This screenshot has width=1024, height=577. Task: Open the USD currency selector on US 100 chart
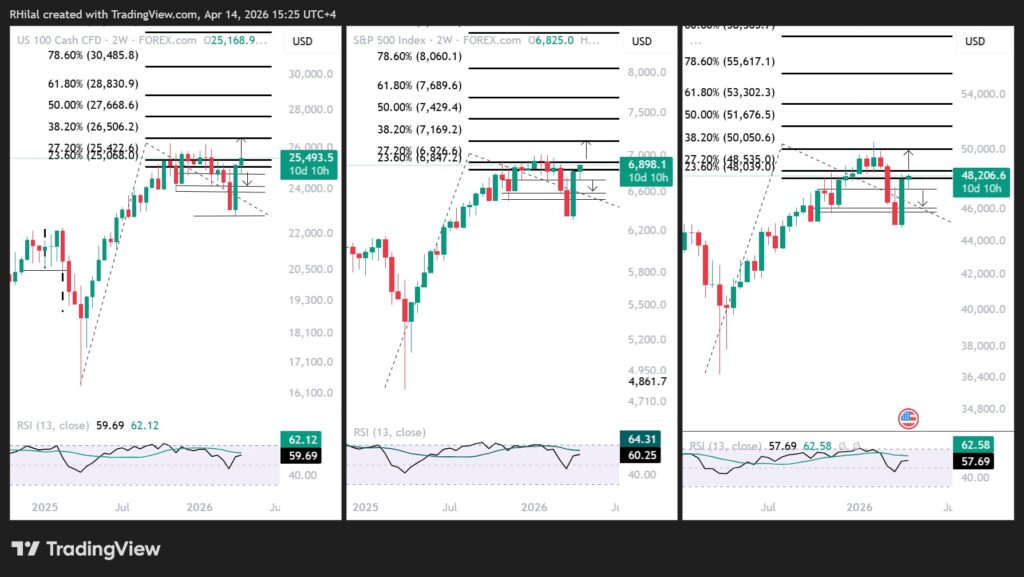pos(302,41)
